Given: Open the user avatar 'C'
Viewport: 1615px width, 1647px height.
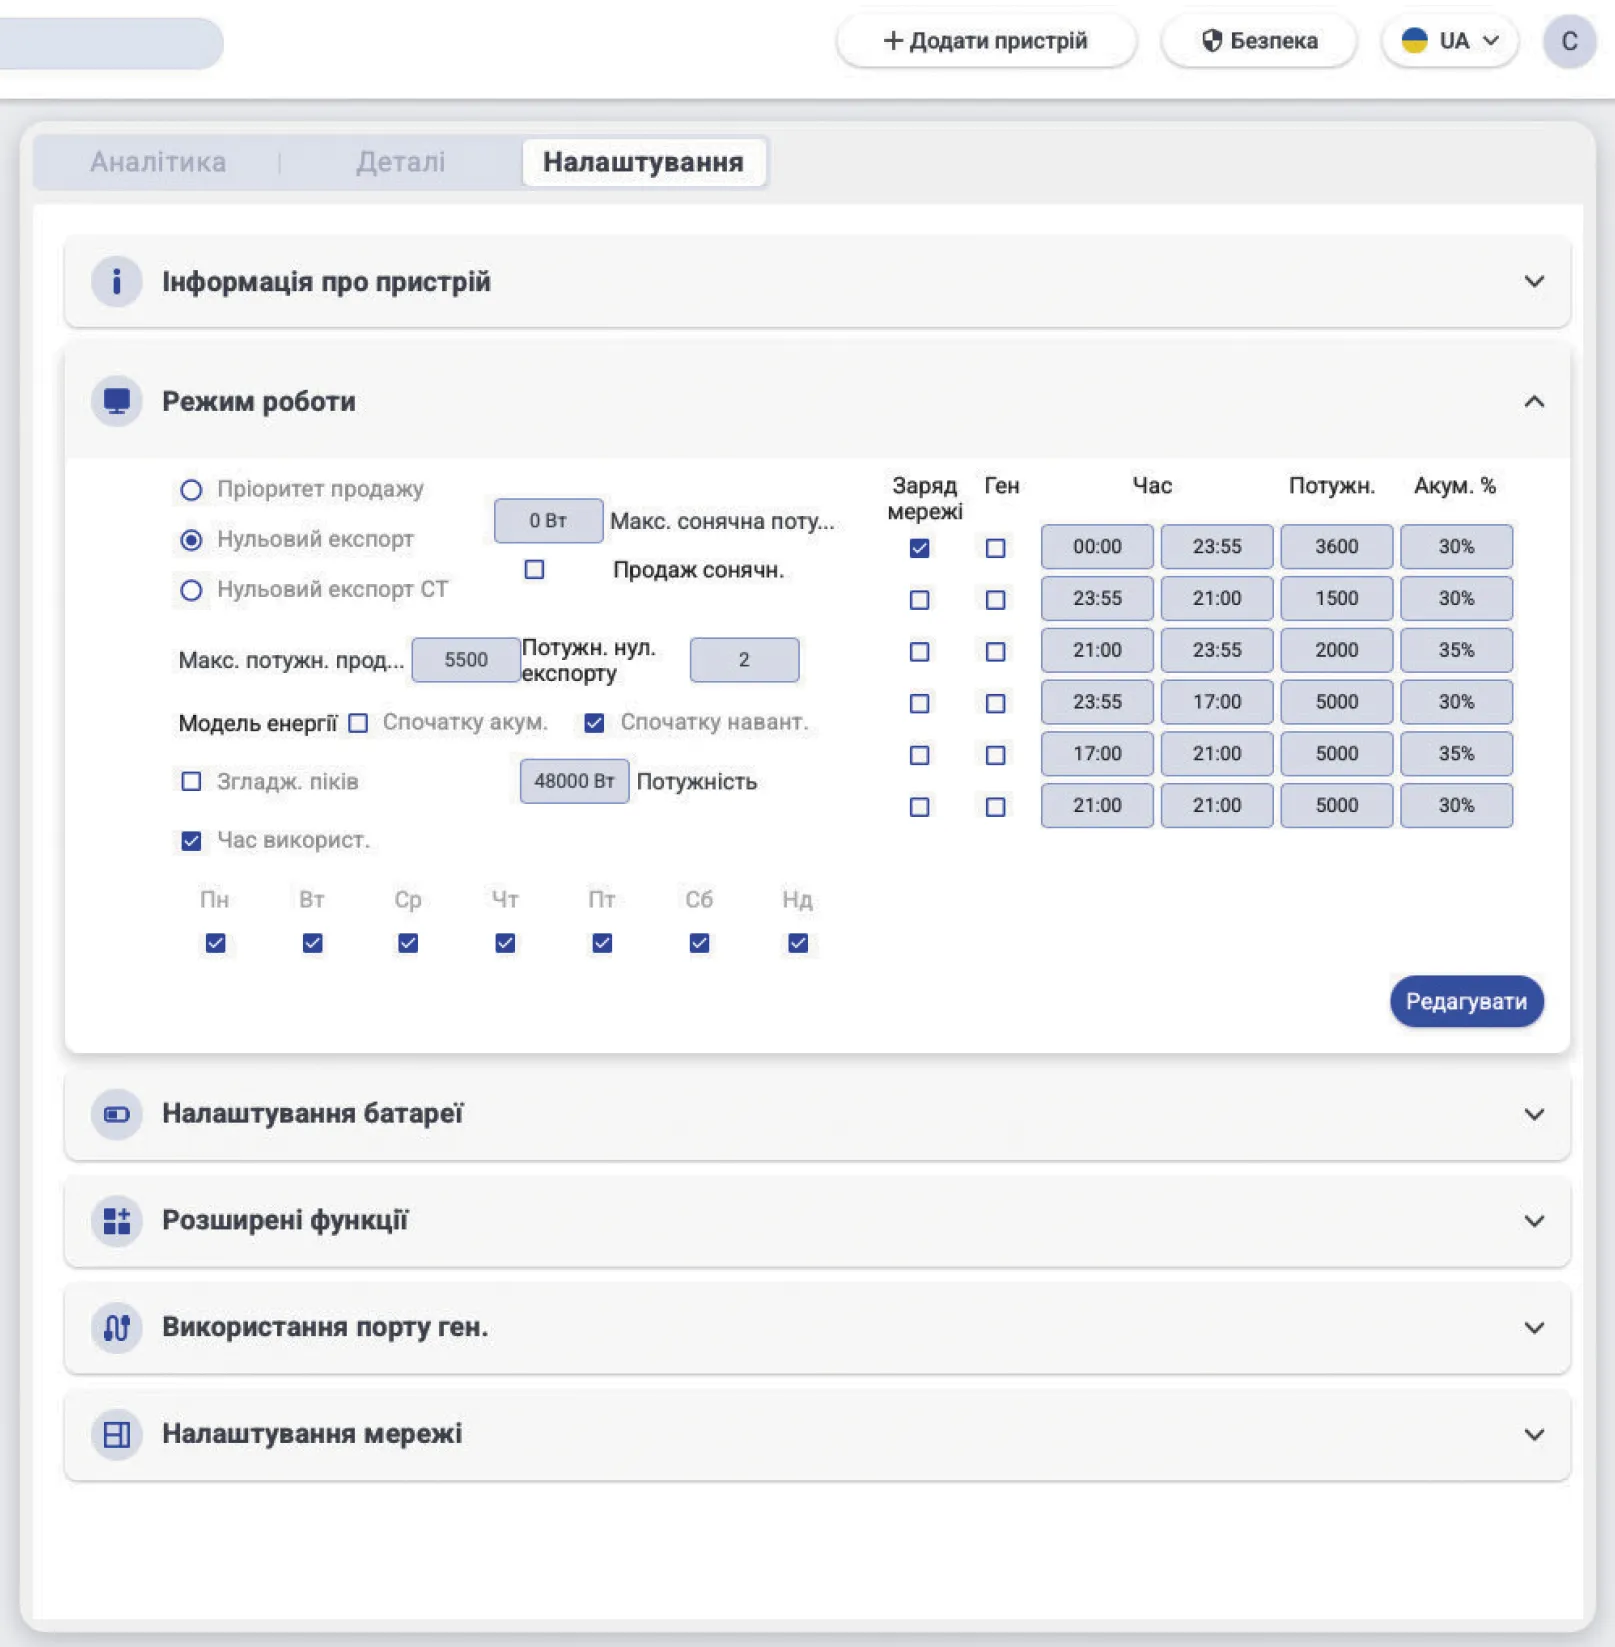Looking at the screenshot, I should pyautogui.click(x=1569, y=42).
